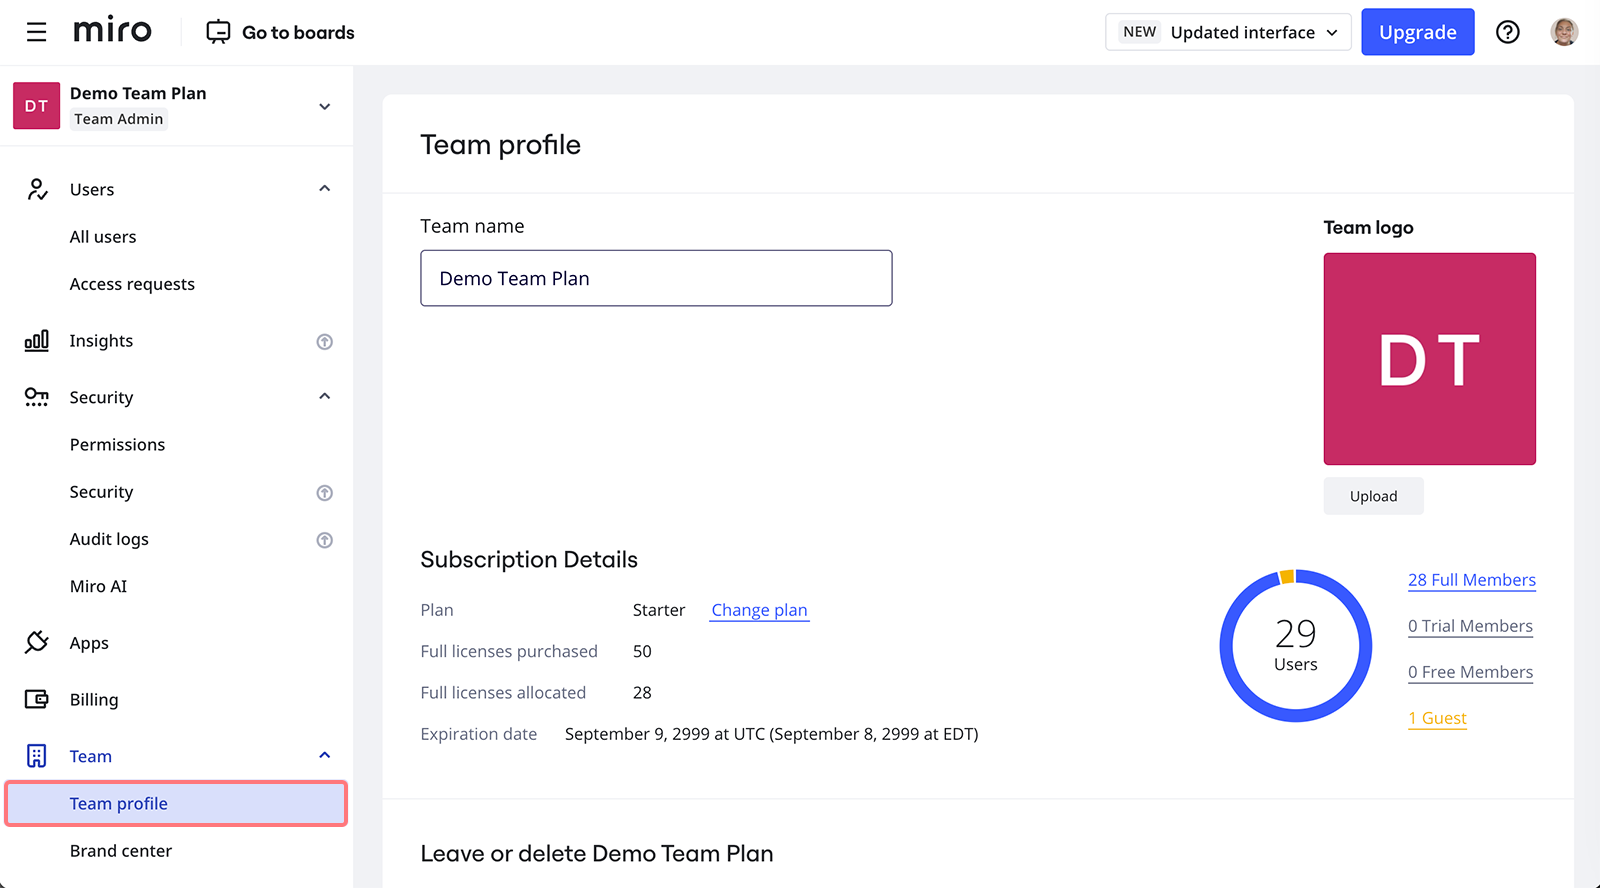This screenshot has height=888, width=1600.
Task: Open the hamburger main menu
Action: click(37, 32)
